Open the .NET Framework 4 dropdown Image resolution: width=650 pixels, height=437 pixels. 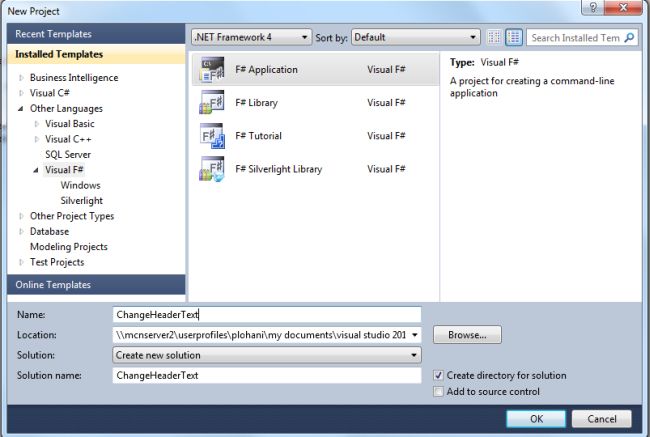click(x=252, y=37)
